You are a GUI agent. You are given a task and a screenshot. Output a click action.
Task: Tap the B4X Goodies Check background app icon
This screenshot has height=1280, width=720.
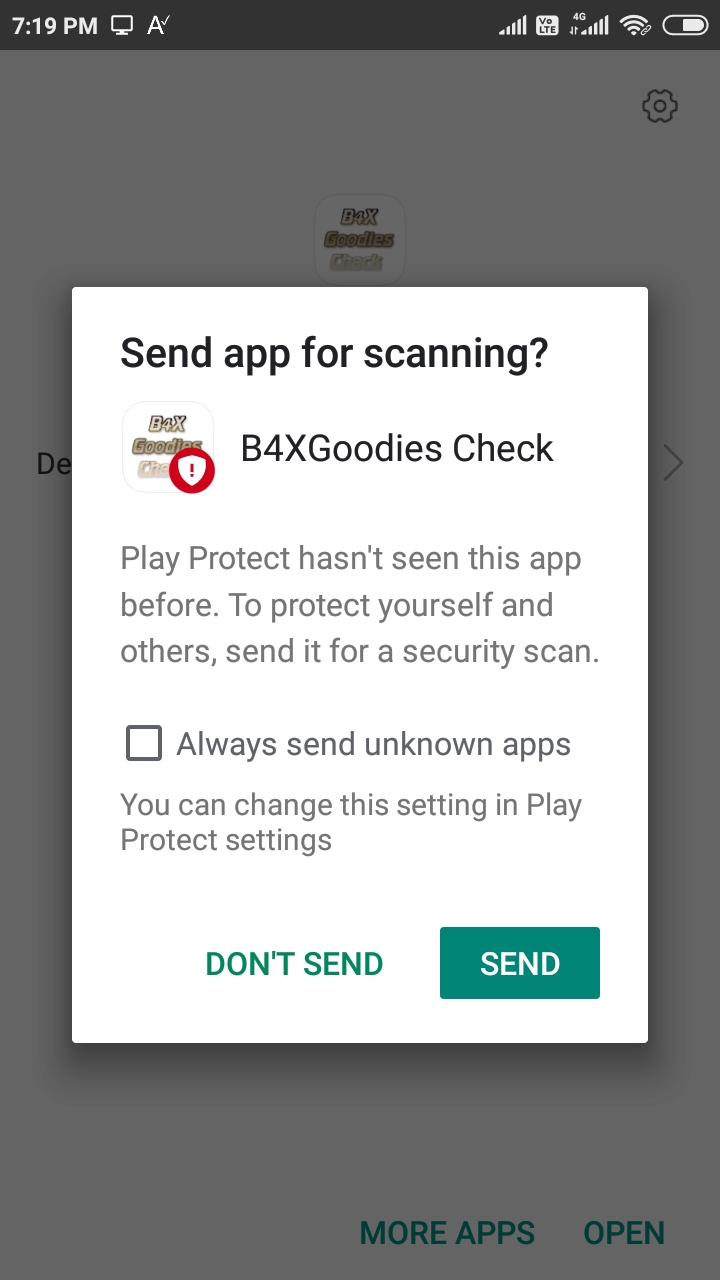click(360, 239)
